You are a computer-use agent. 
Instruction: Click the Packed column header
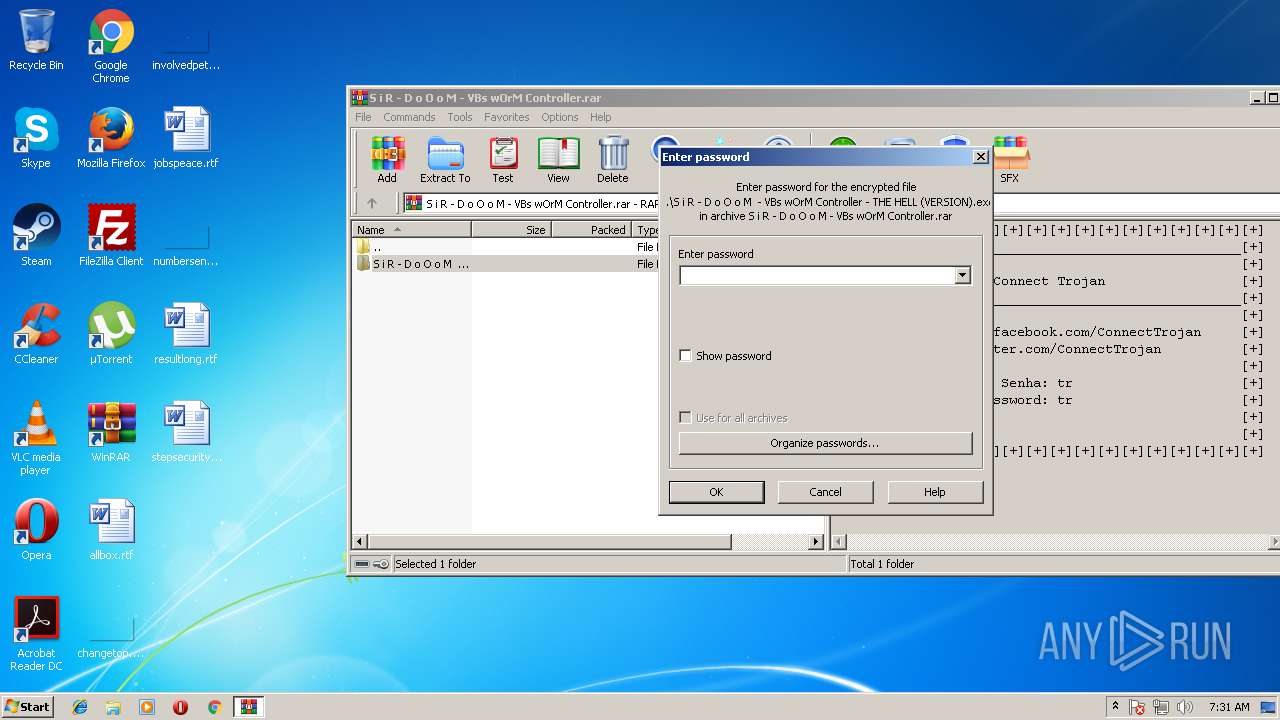click(x=591, y=230)
